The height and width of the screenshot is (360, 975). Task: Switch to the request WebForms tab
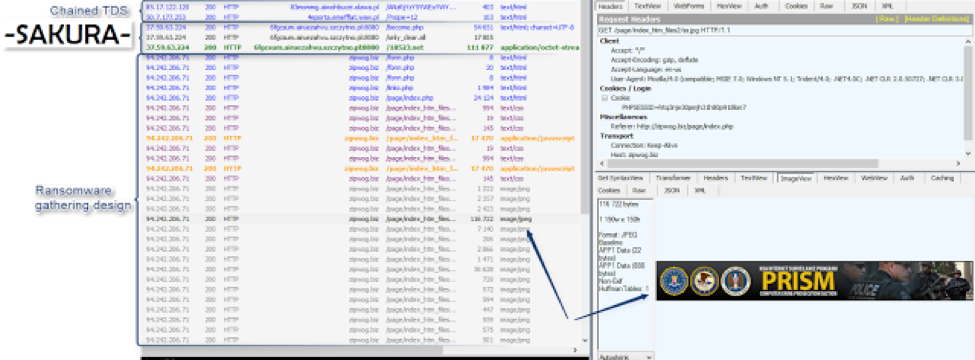point(689,6)
